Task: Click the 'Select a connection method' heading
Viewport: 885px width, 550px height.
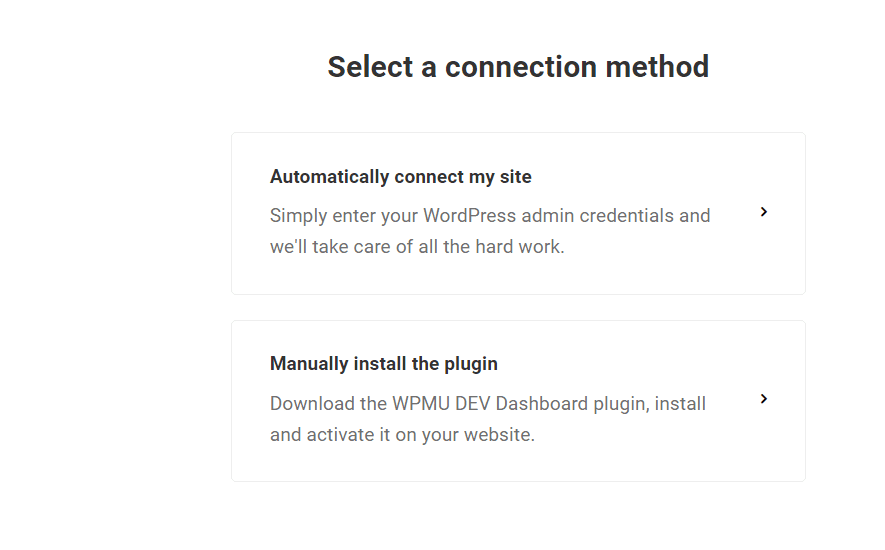Action: (518, 67)
